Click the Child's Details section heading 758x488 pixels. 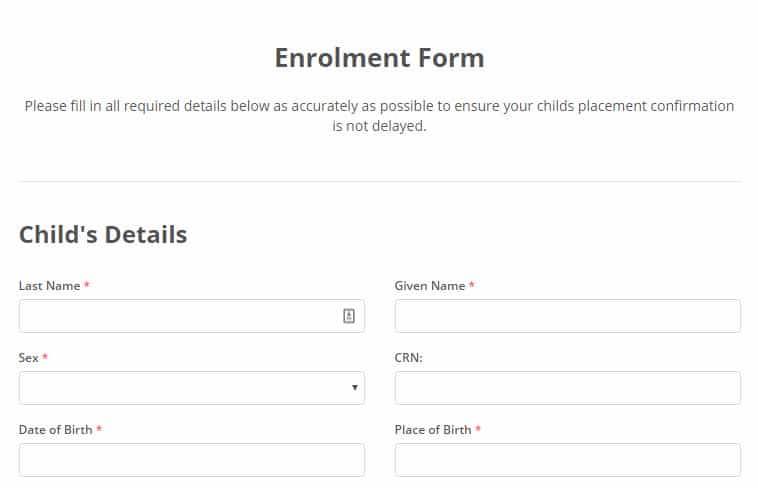(x=103, y=235)
